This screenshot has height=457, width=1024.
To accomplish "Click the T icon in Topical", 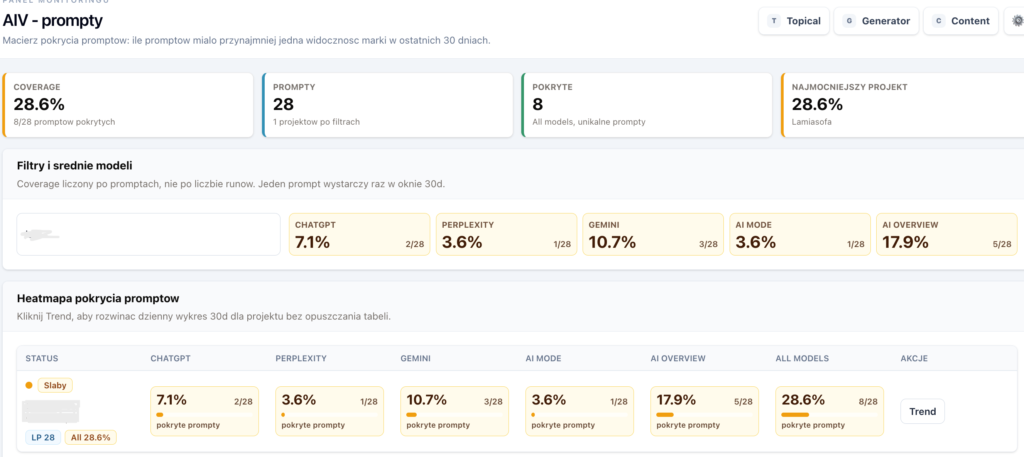I will point(775,21).
